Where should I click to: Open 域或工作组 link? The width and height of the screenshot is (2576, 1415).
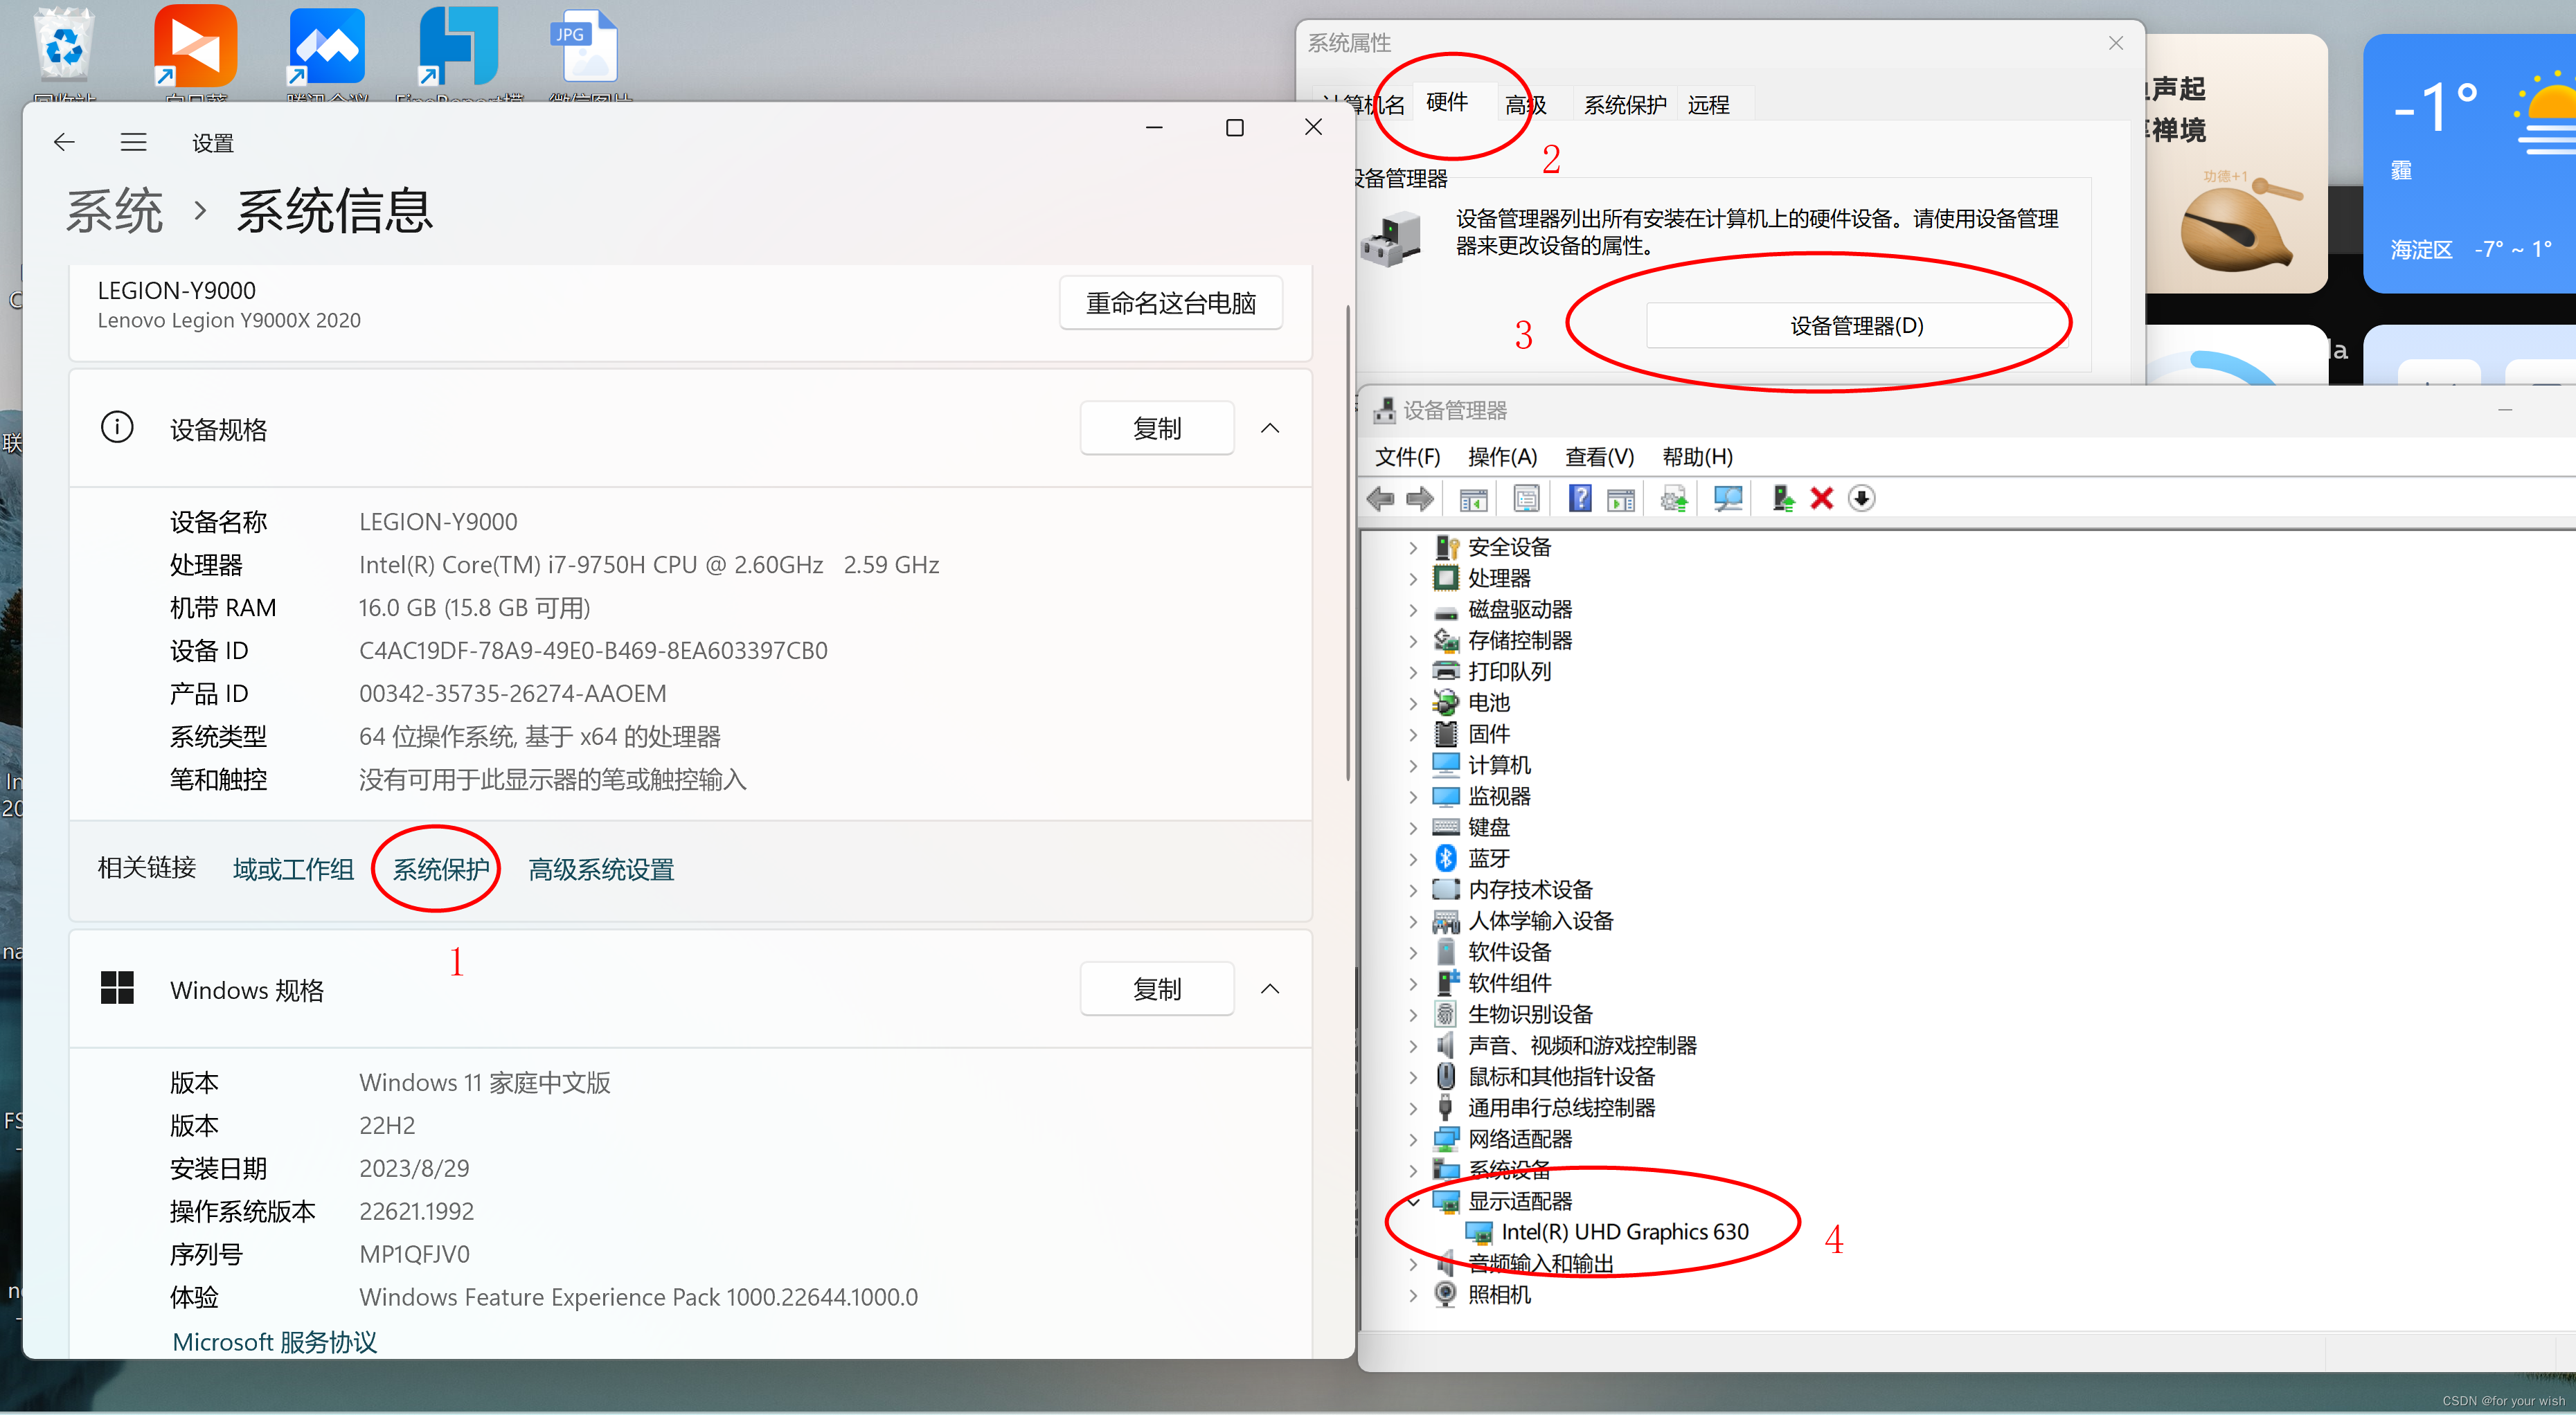293,869
